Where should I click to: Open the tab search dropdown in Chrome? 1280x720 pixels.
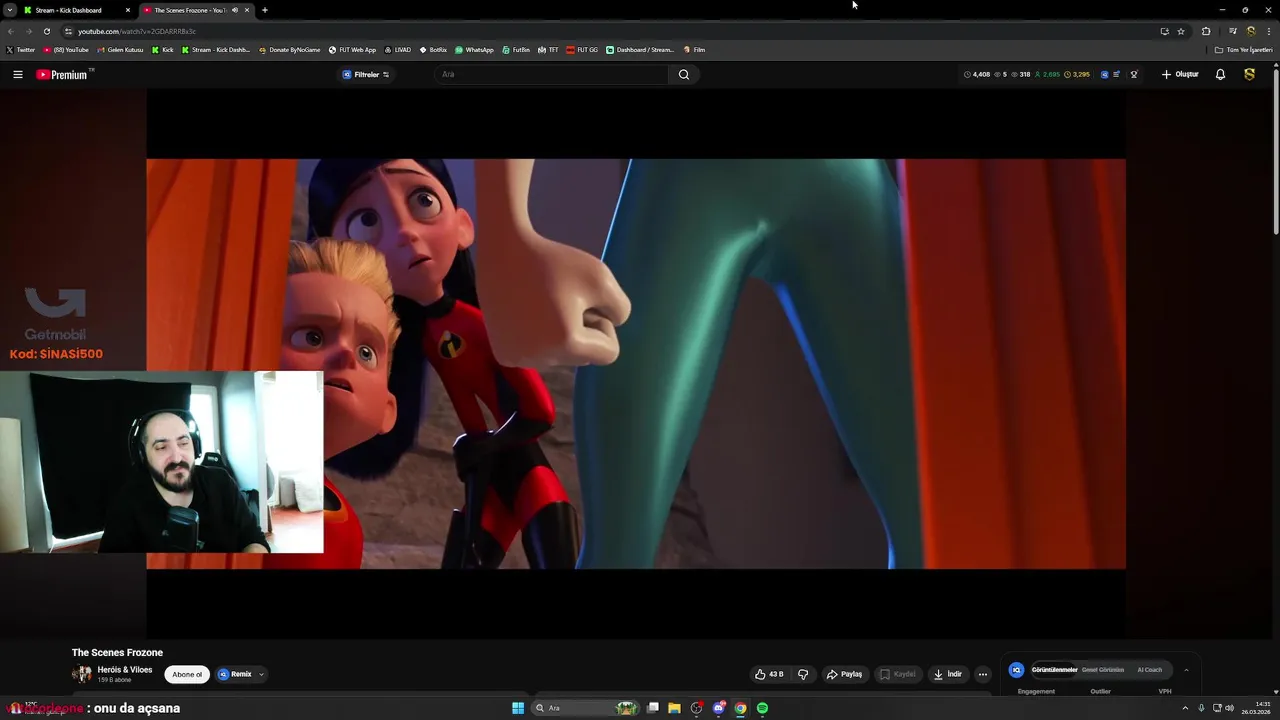[9, 10]
